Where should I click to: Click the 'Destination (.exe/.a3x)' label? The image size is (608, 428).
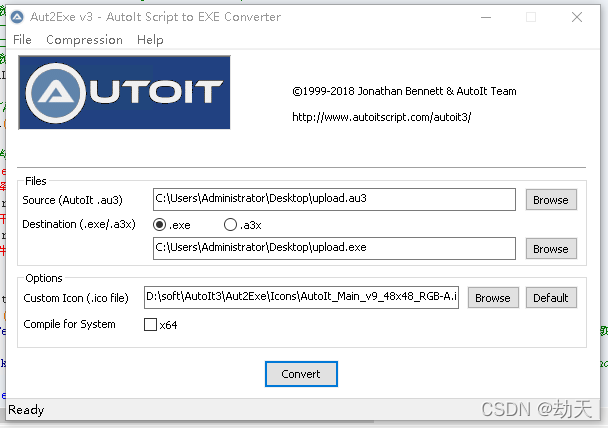pyautogui.click(x=79, y=224)
